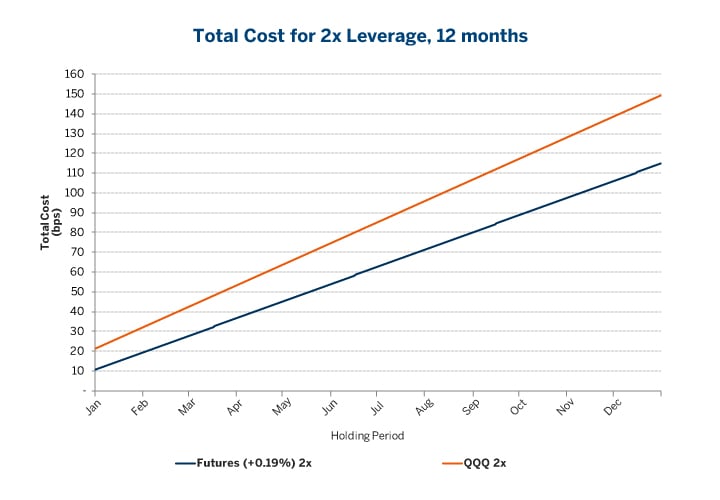Click the 10 value on the y-axis
Screen dimensions: 720x500
(x=77, y=371)
